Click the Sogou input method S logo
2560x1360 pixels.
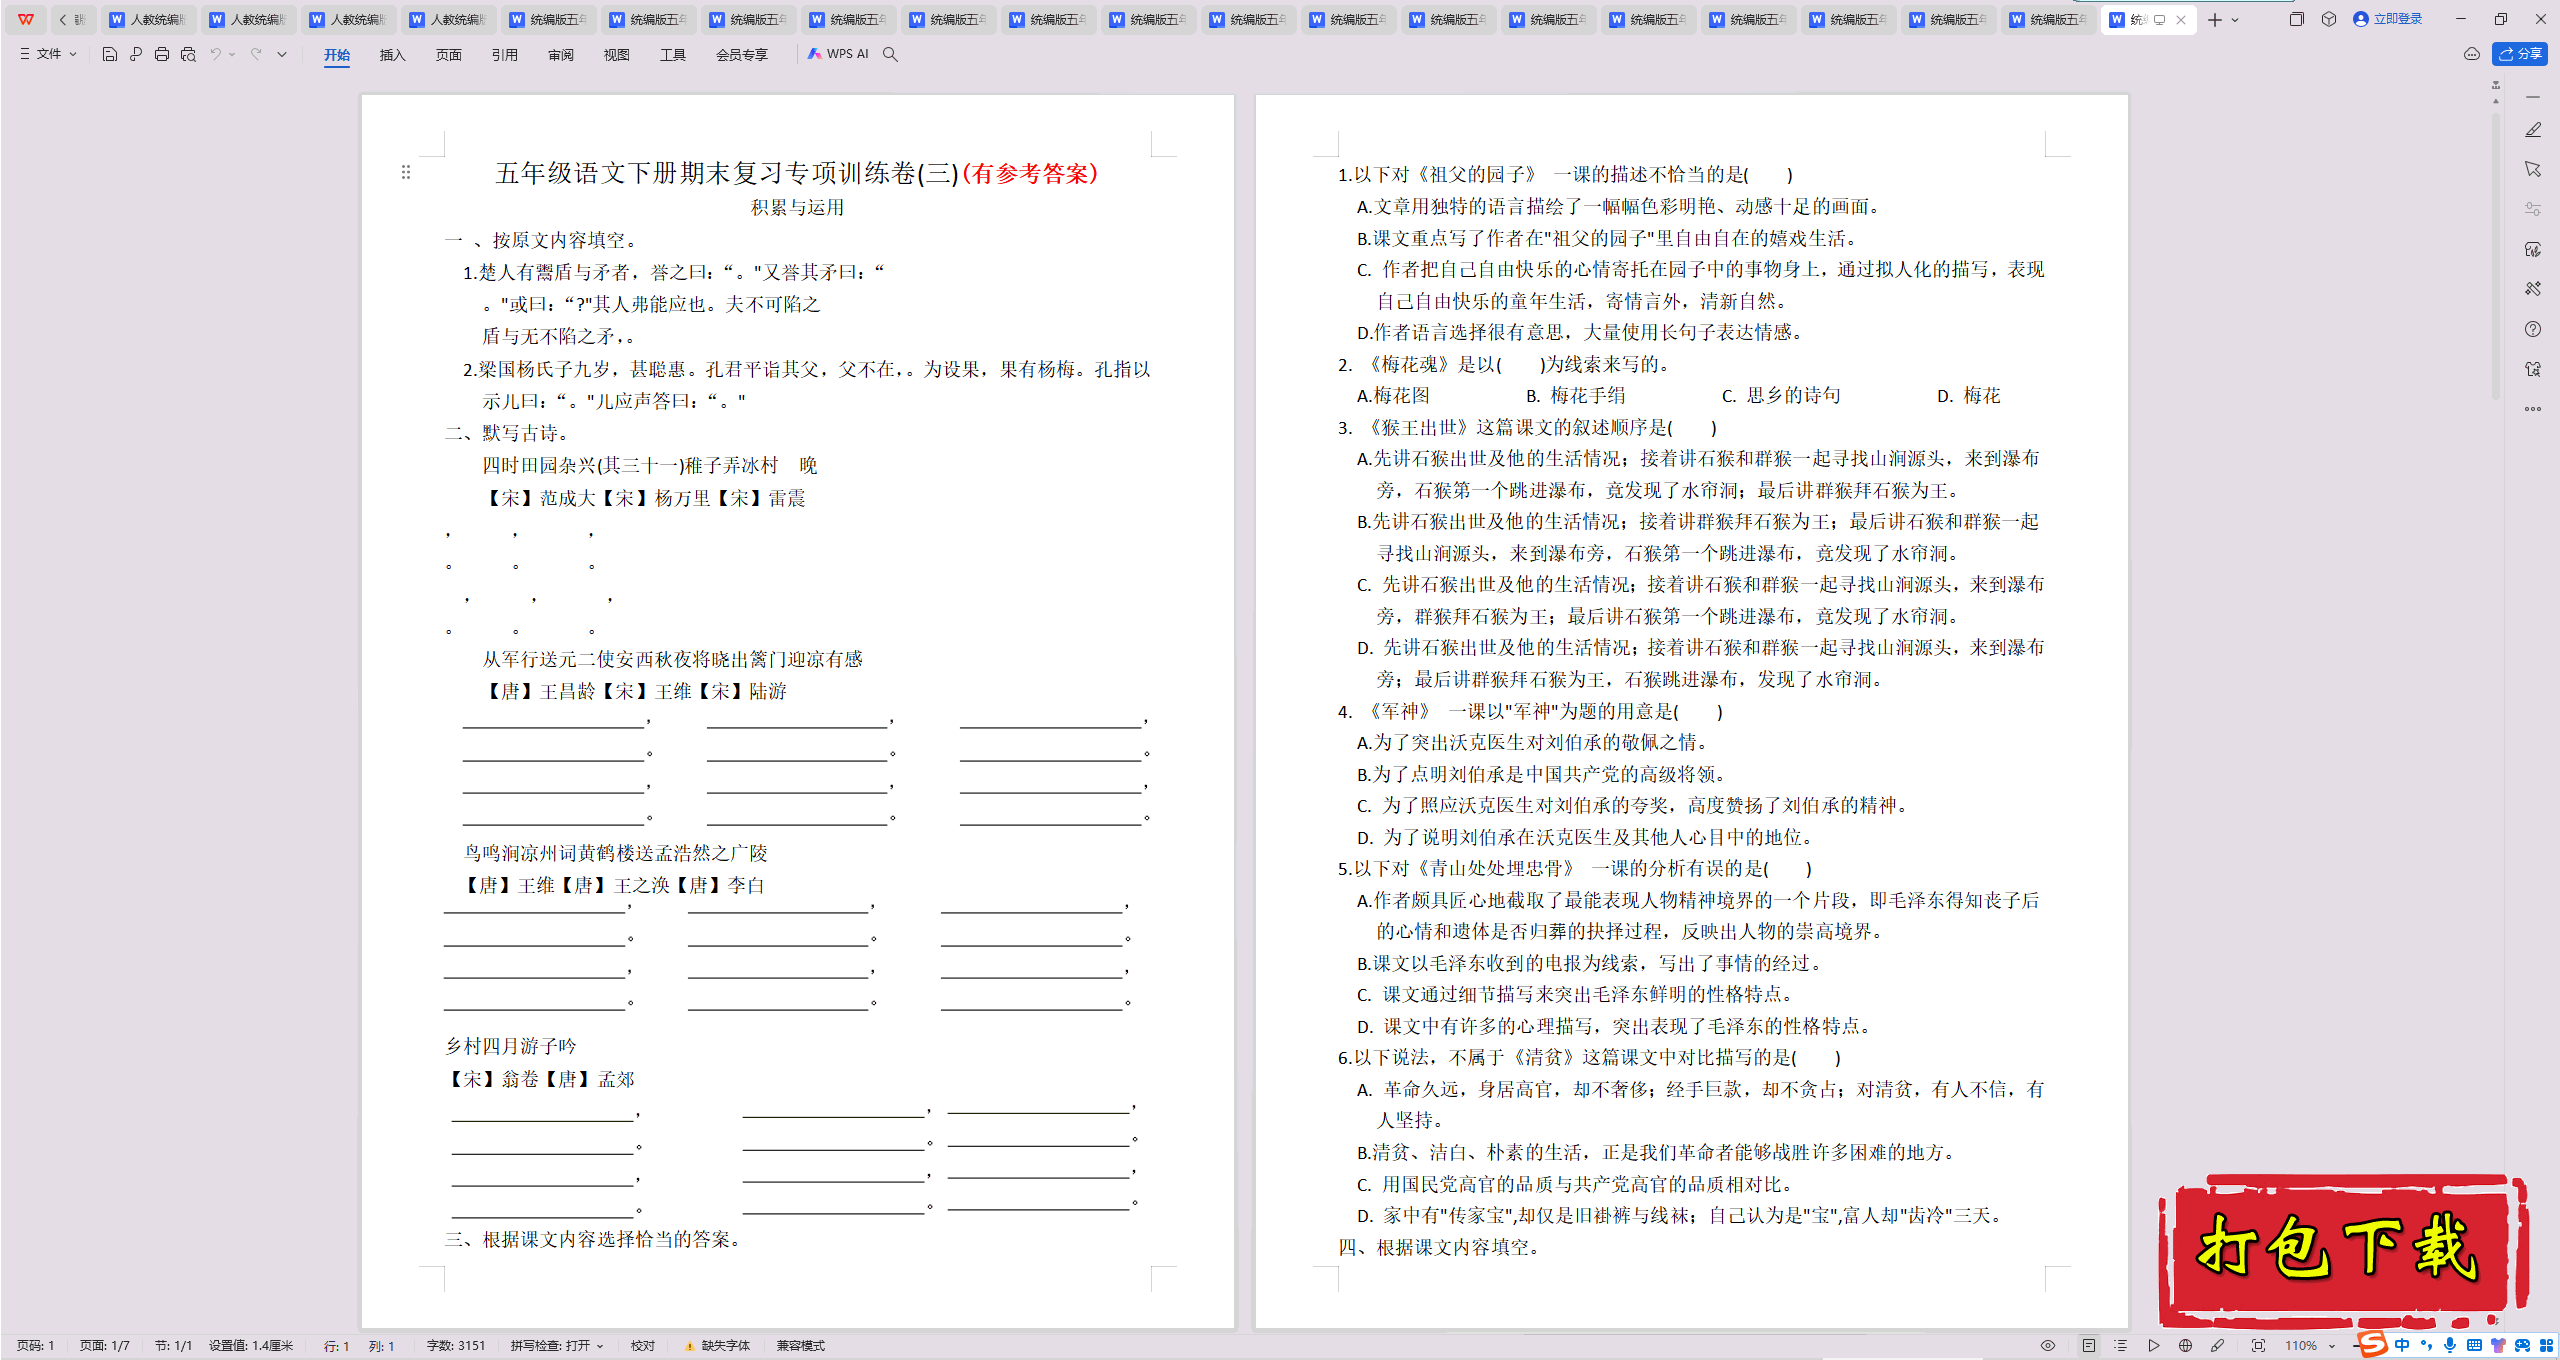coord(2372,1344)
